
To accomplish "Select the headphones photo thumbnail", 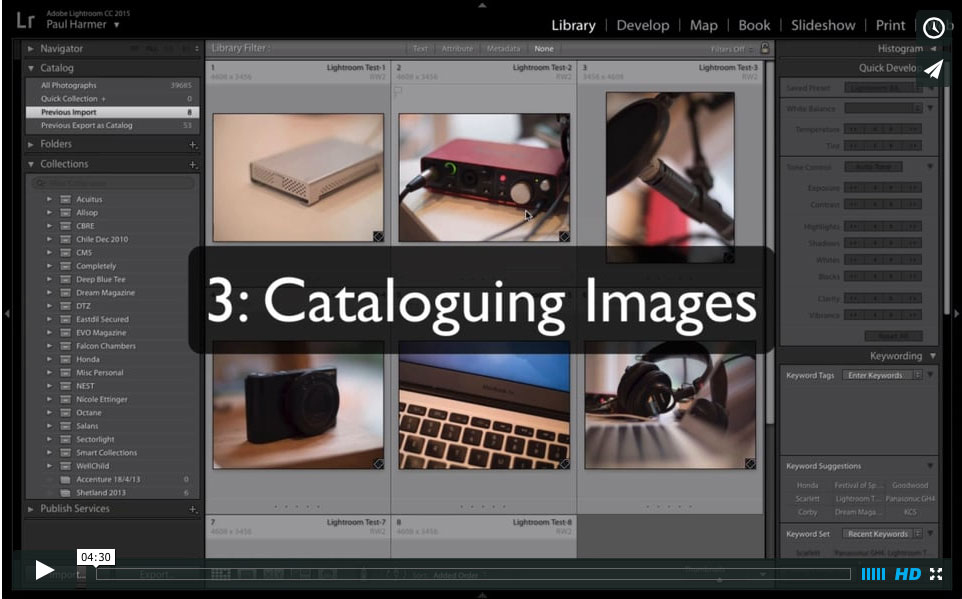I will (x=670, y=405).
